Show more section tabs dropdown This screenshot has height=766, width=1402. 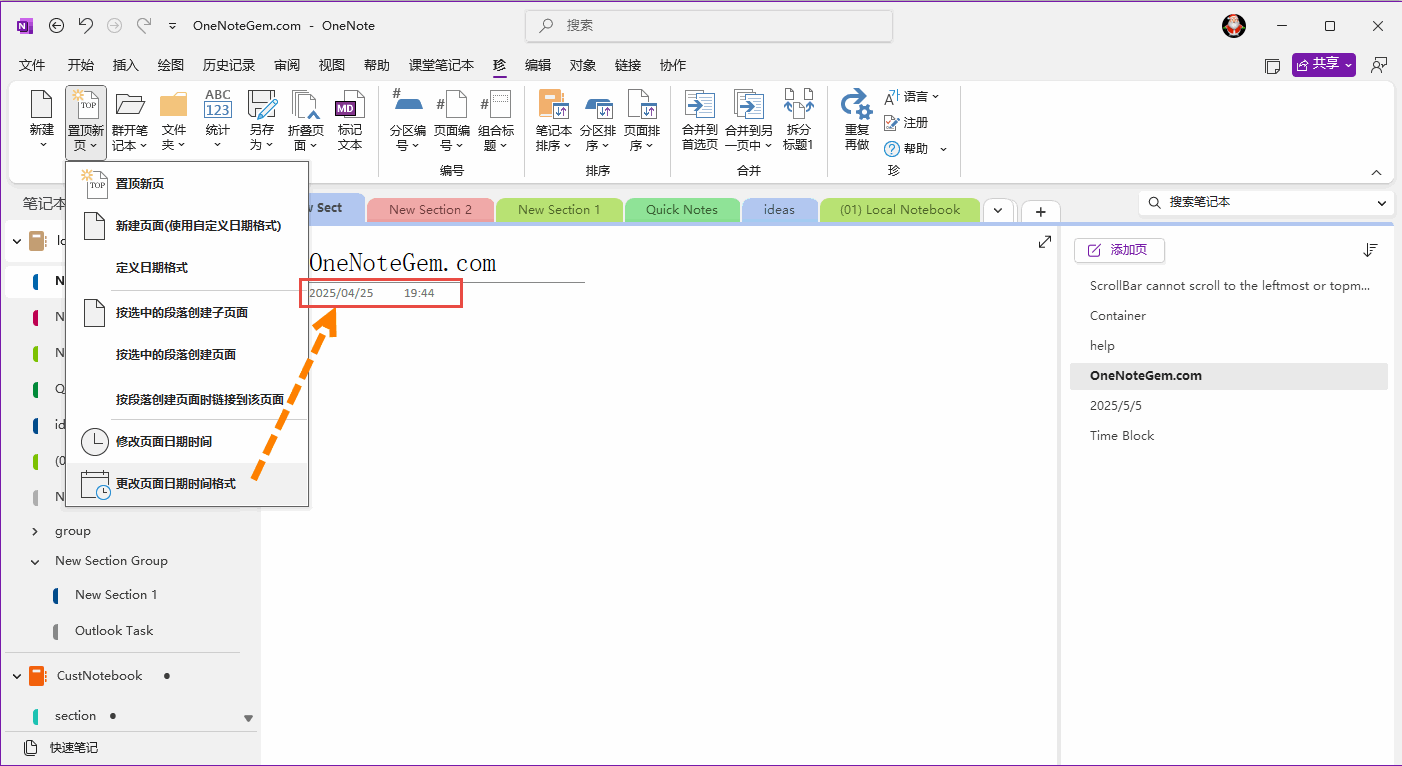coord(998,211)
